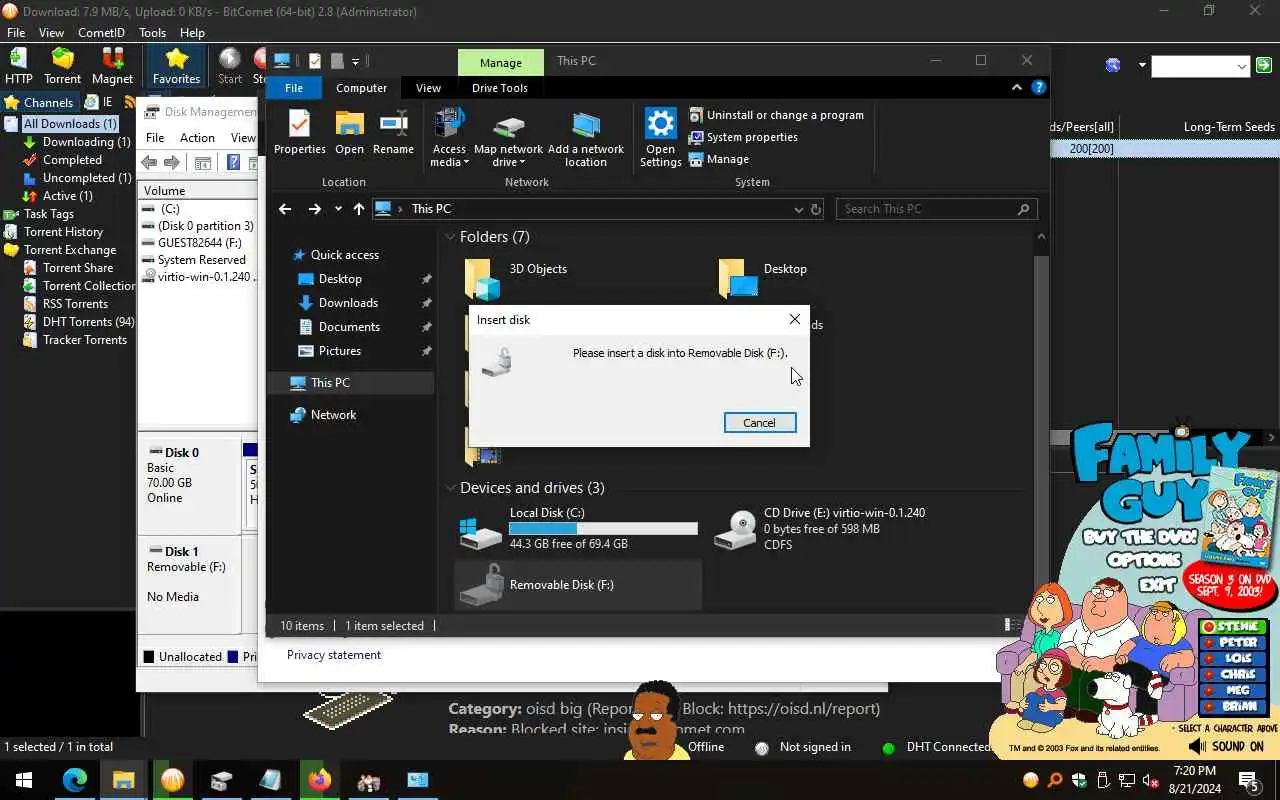Open the Access media dropdown

coord(449,139)
